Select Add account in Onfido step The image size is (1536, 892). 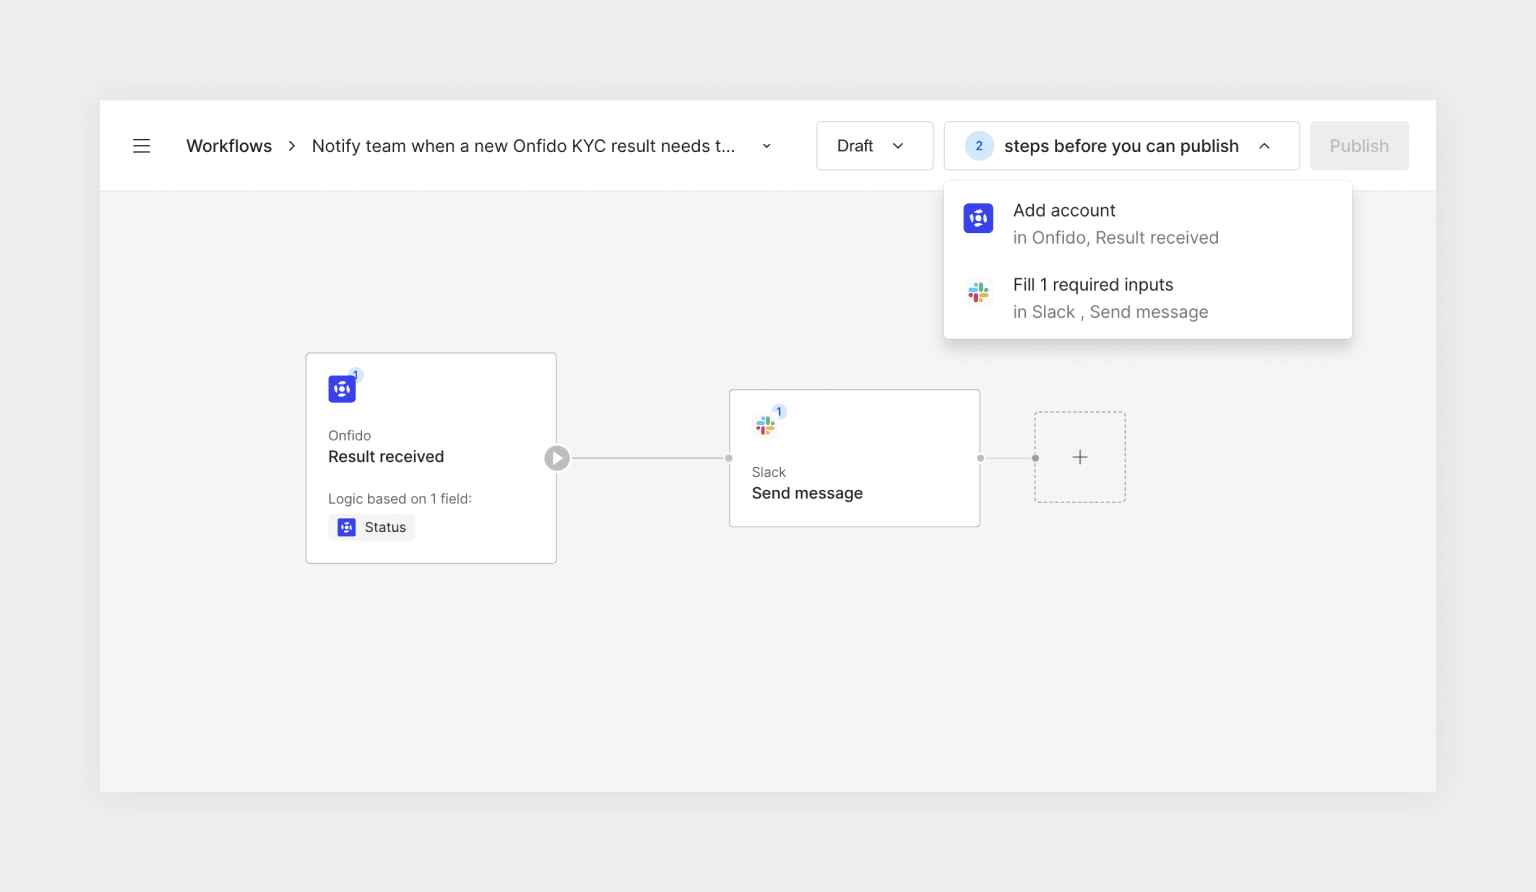pyautogui.click(x=1148, y=224)
